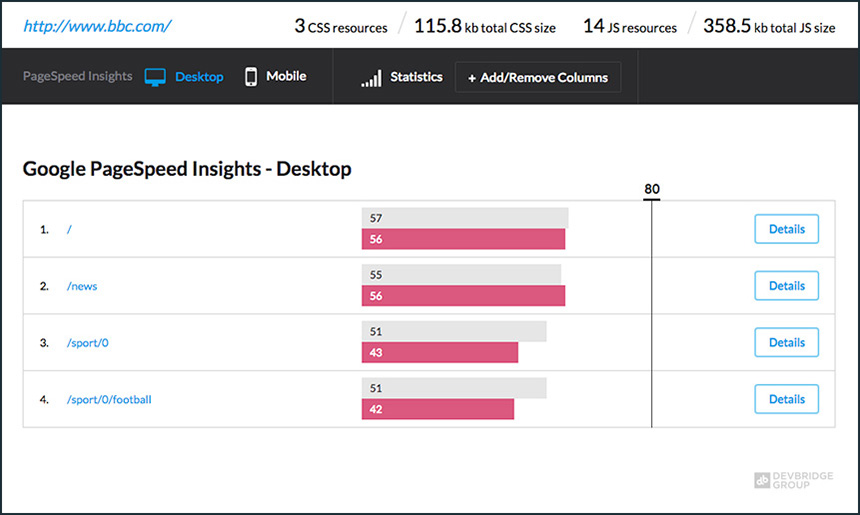Click the 80 threshold marker label
This screenshot has width=860, height=515.
click(x=652, y=189)
